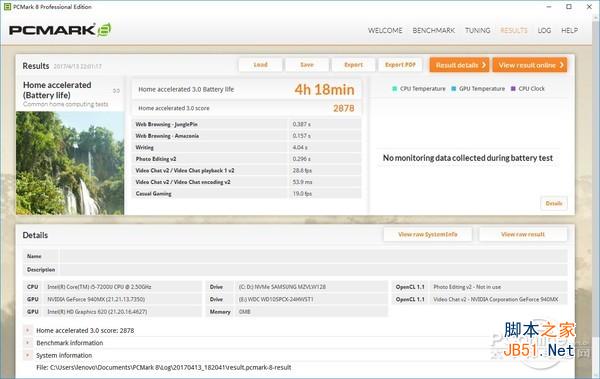Screen dimensions: 600x379
Task: Click the Export button
Action: tap(353, 65)
